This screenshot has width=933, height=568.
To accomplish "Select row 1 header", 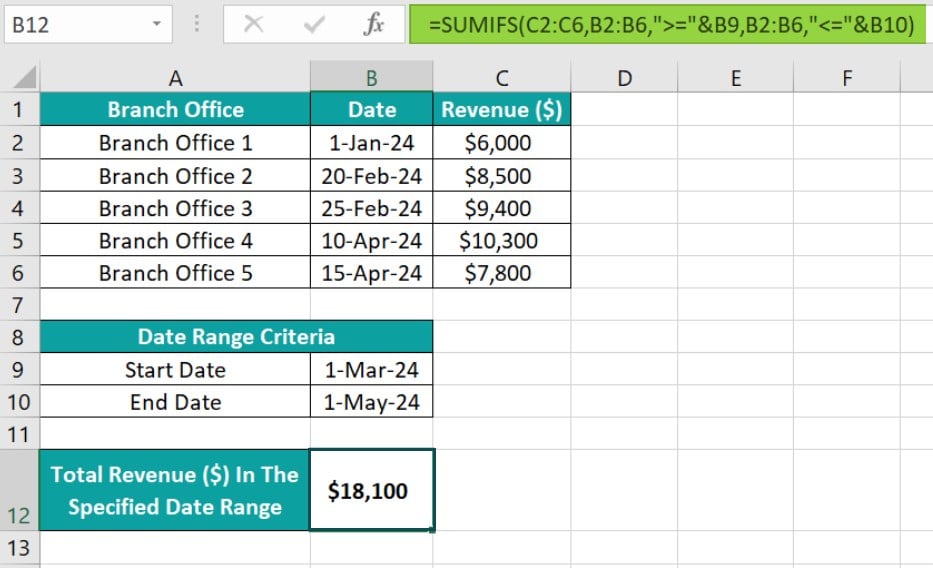I will pyautogui.click(x=19, y=109).
